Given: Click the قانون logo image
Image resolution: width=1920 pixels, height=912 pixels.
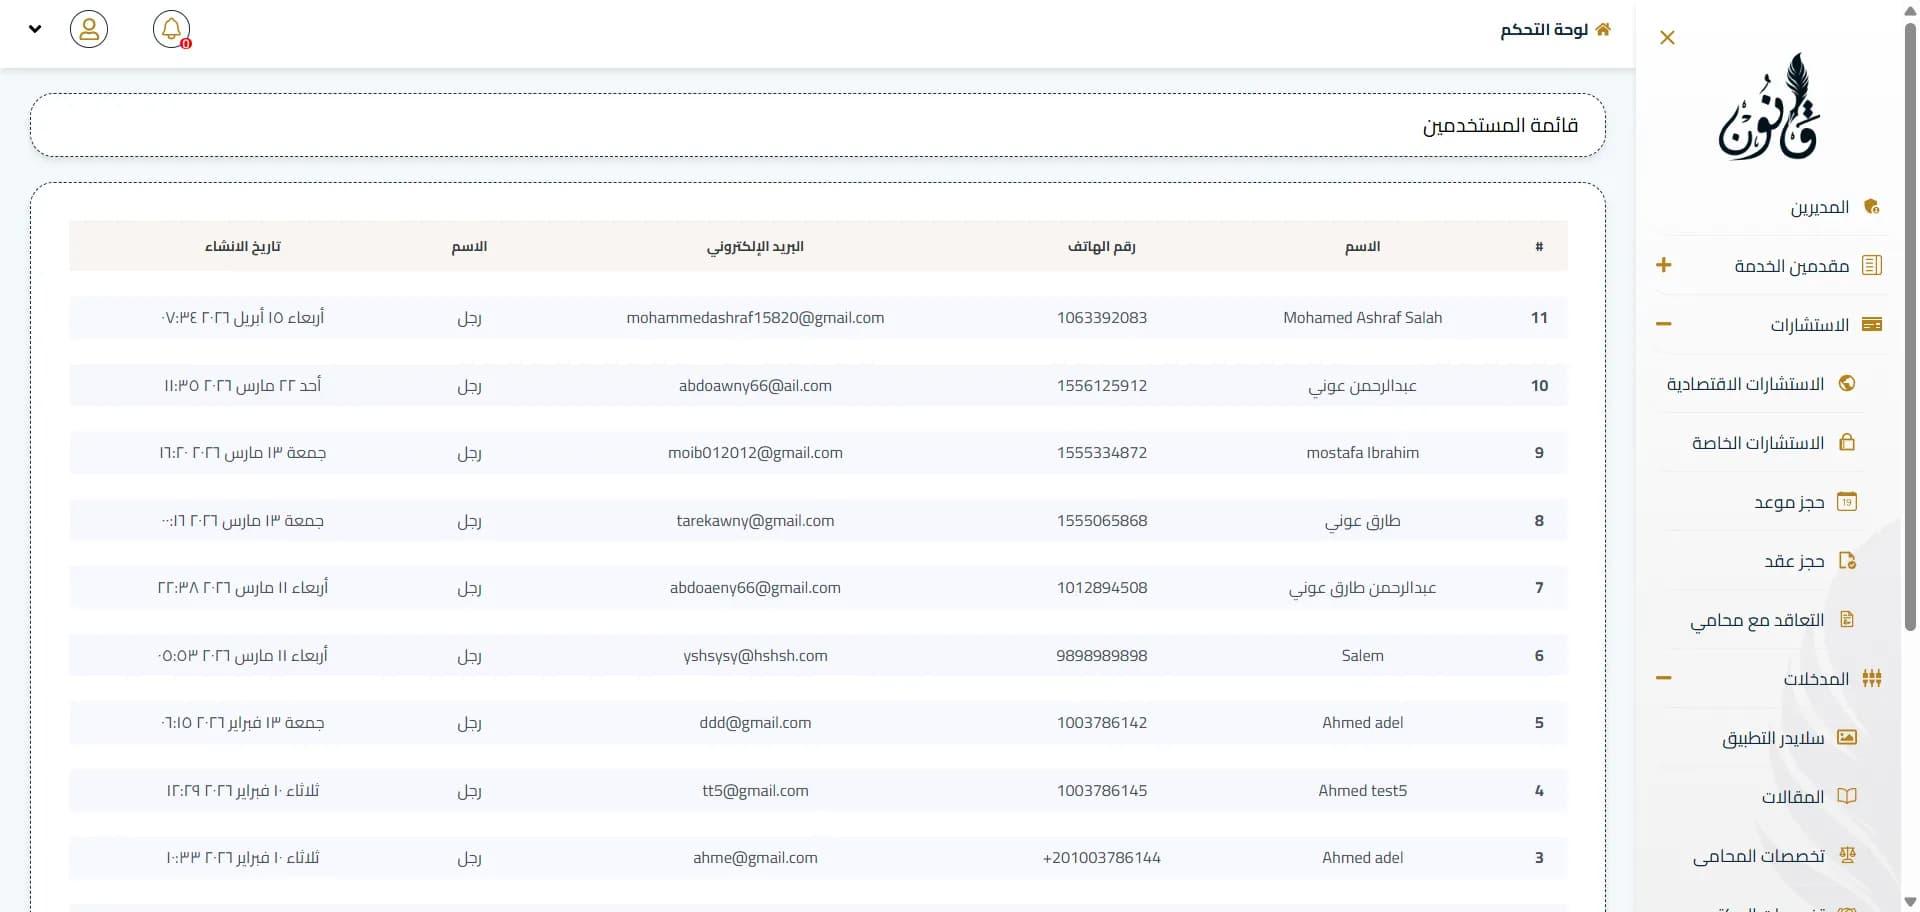Looking at the screenshot, I should [x=1769, y=107].
